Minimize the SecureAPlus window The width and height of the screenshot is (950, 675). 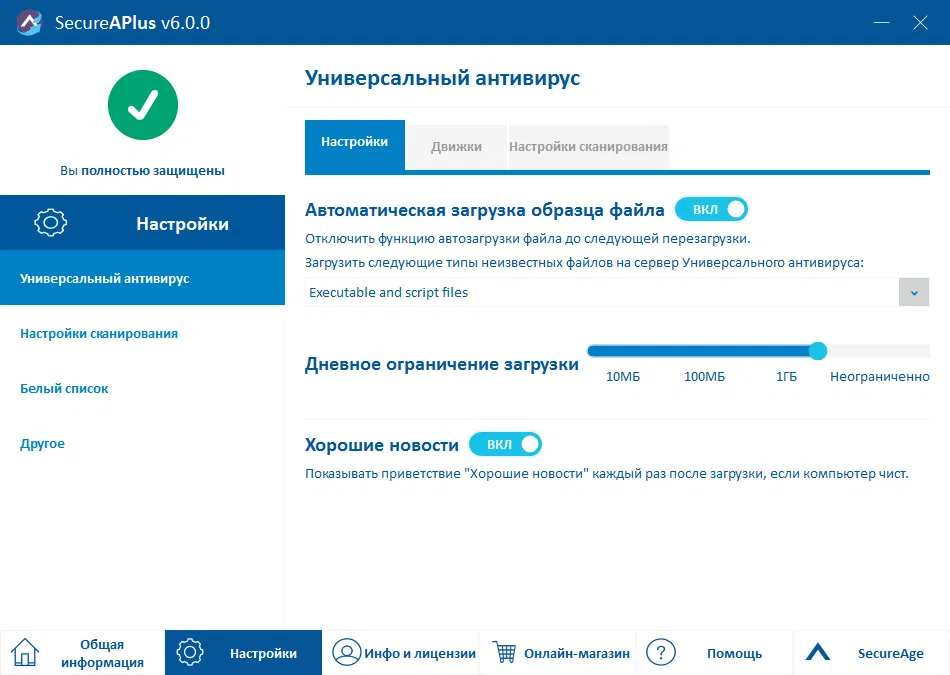pyautogui.click(x=882, y=22)
